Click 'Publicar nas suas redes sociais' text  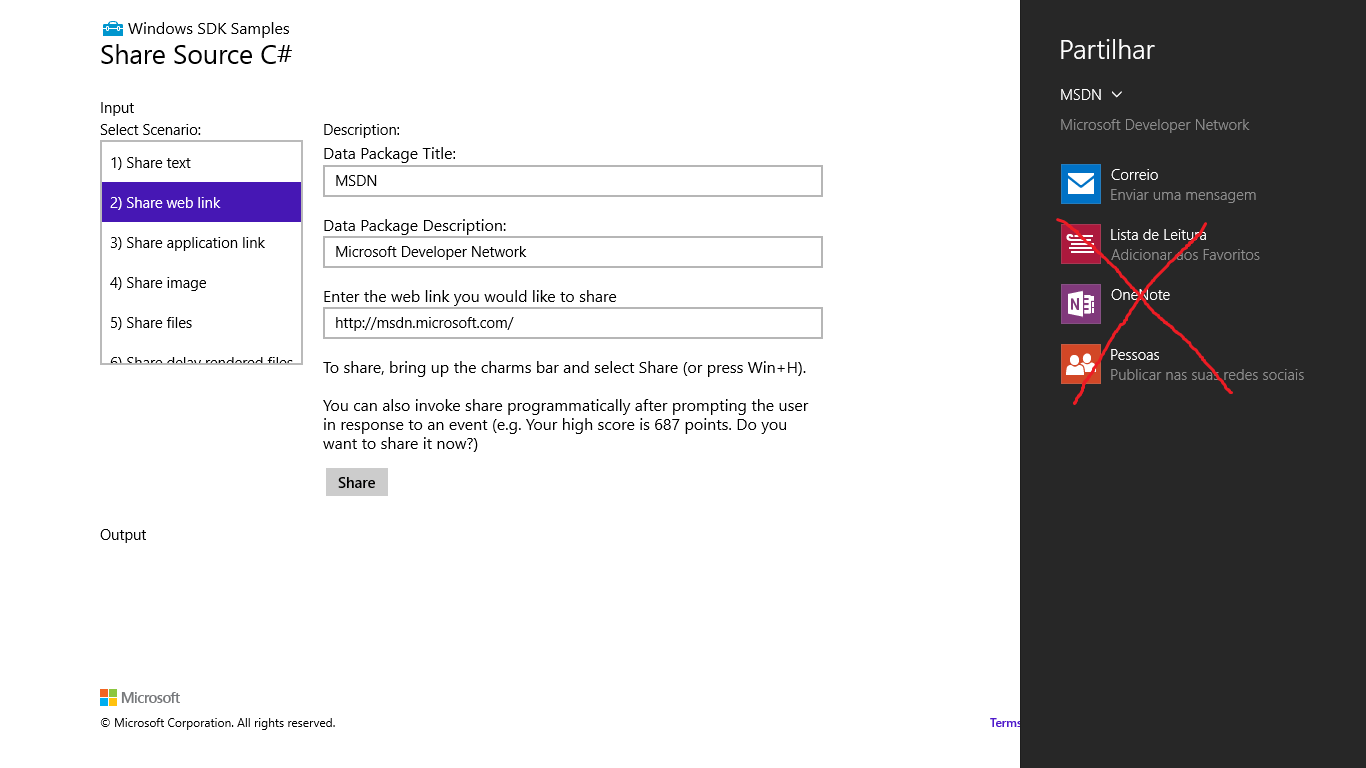click(1207, 375)
